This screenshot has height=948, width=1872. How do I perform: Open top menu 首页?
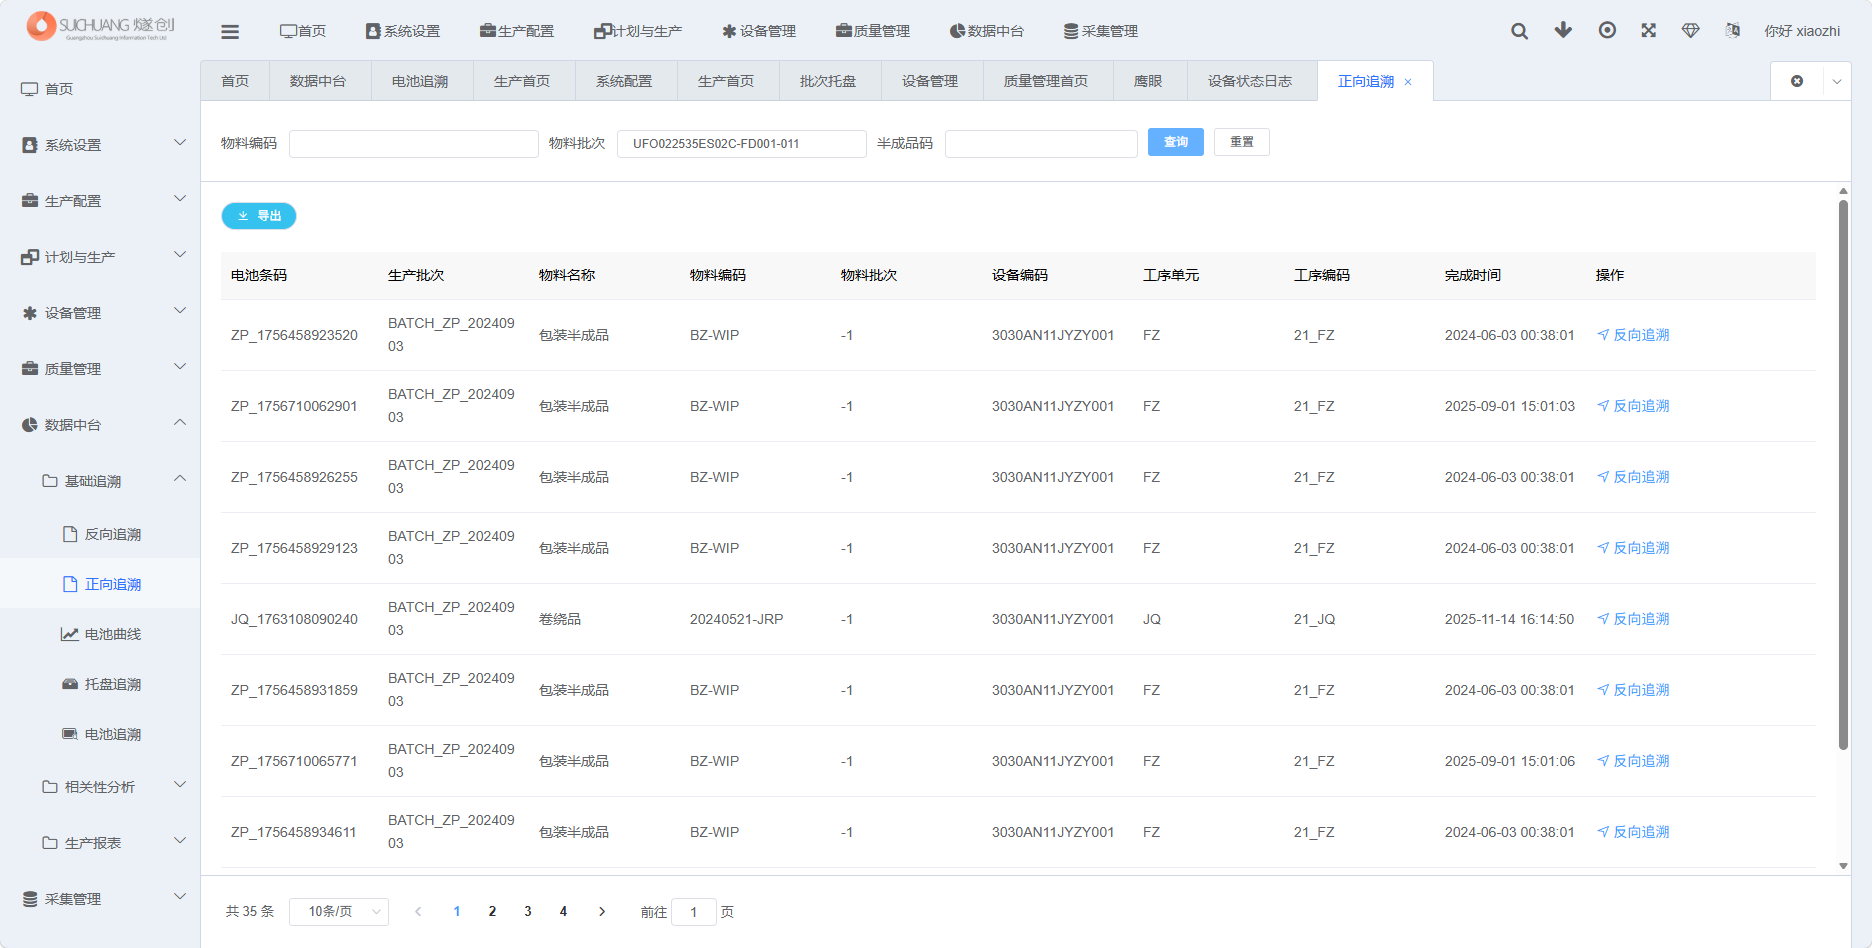pos(303,31)
